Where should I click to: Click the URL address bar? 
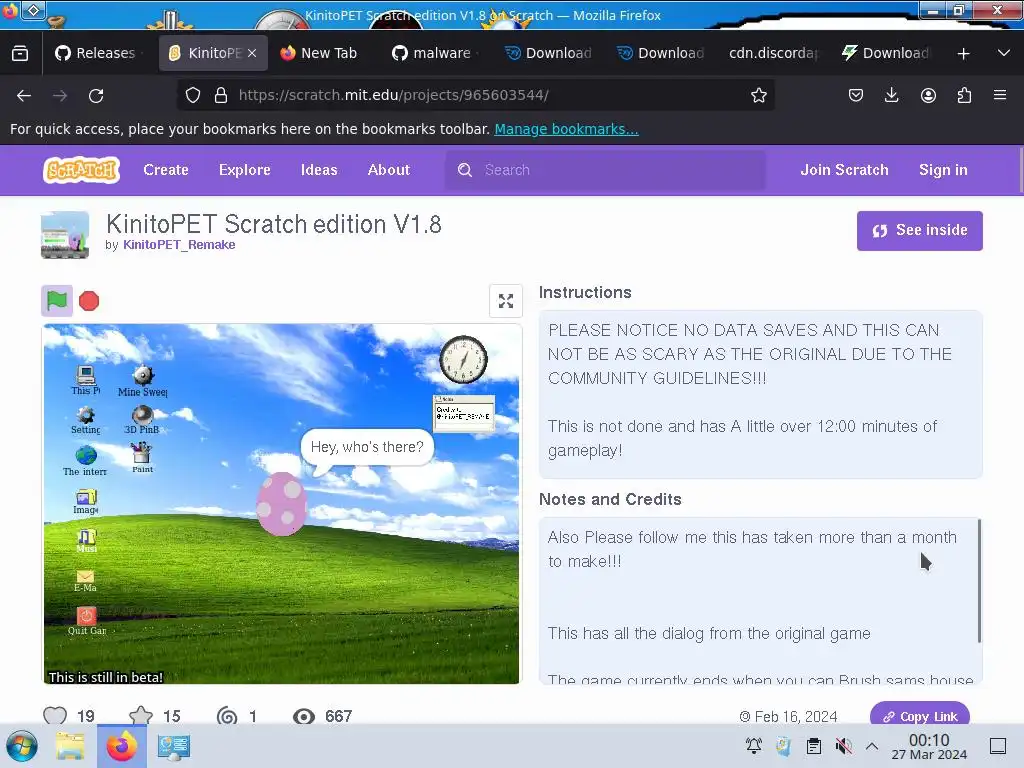click(x=477, y=95)
